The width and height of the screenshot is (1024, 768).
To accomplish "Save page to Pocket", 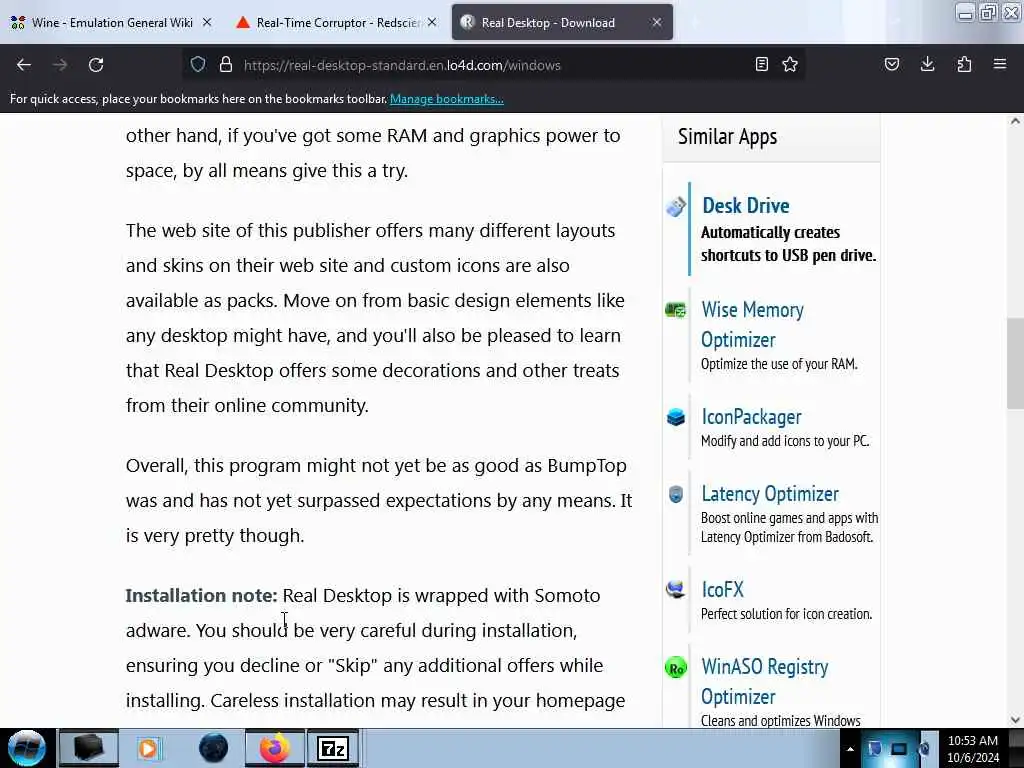I will (x=892, y=65).
